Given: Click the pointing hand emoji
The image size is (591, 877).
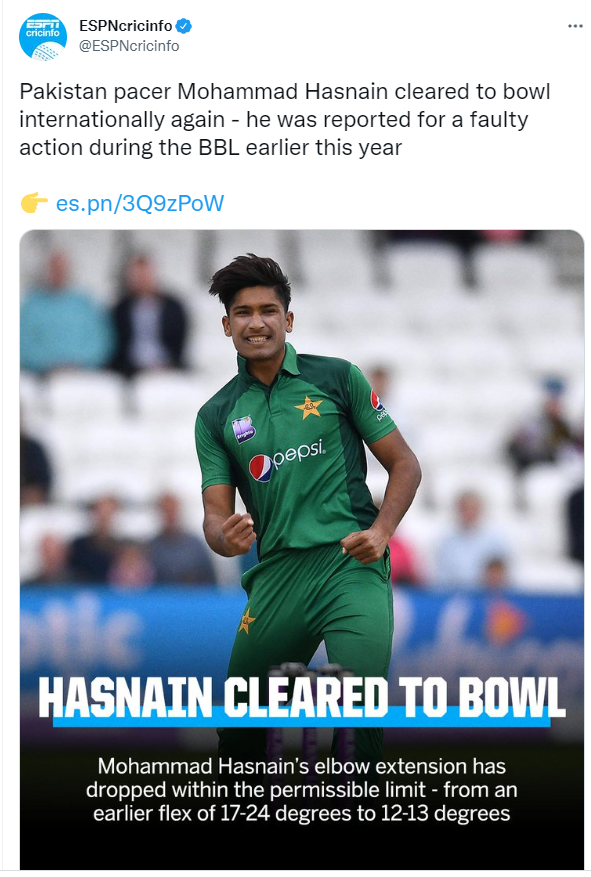Looking at the screenshot, I should tap(34, 203).
